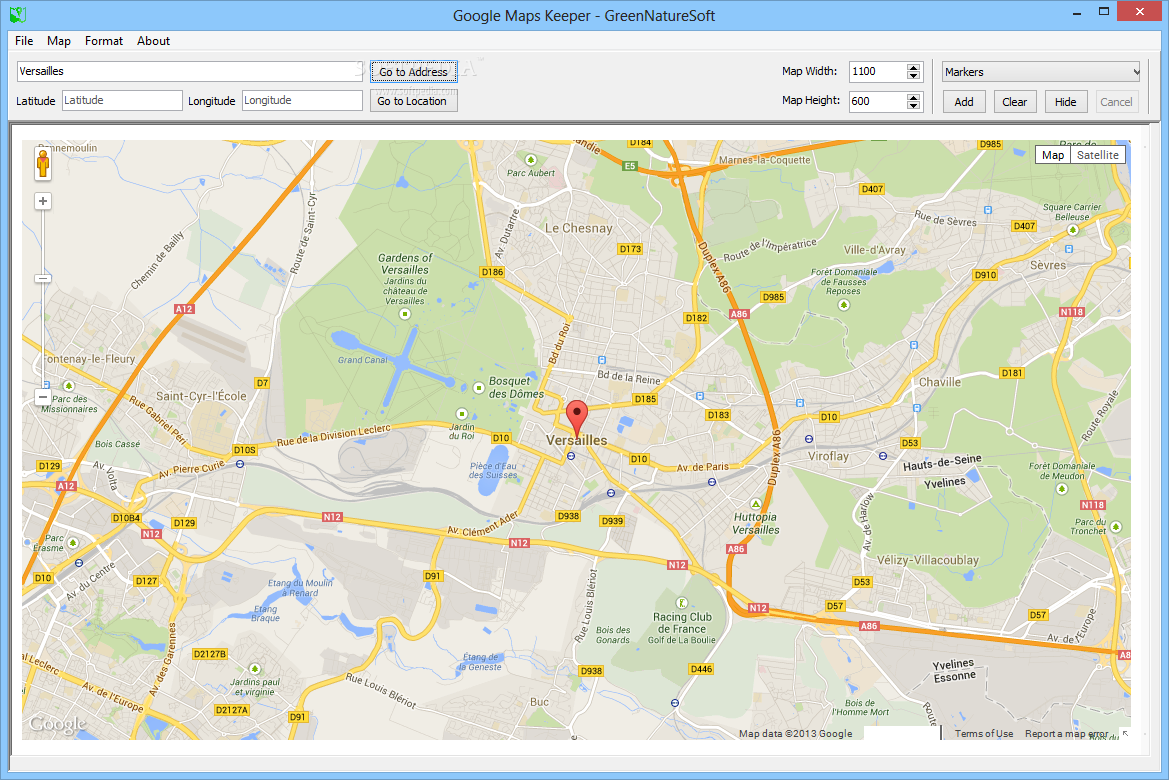Click the Go to Address button
Screen dimensions: 1169x780
coord(414,72)
